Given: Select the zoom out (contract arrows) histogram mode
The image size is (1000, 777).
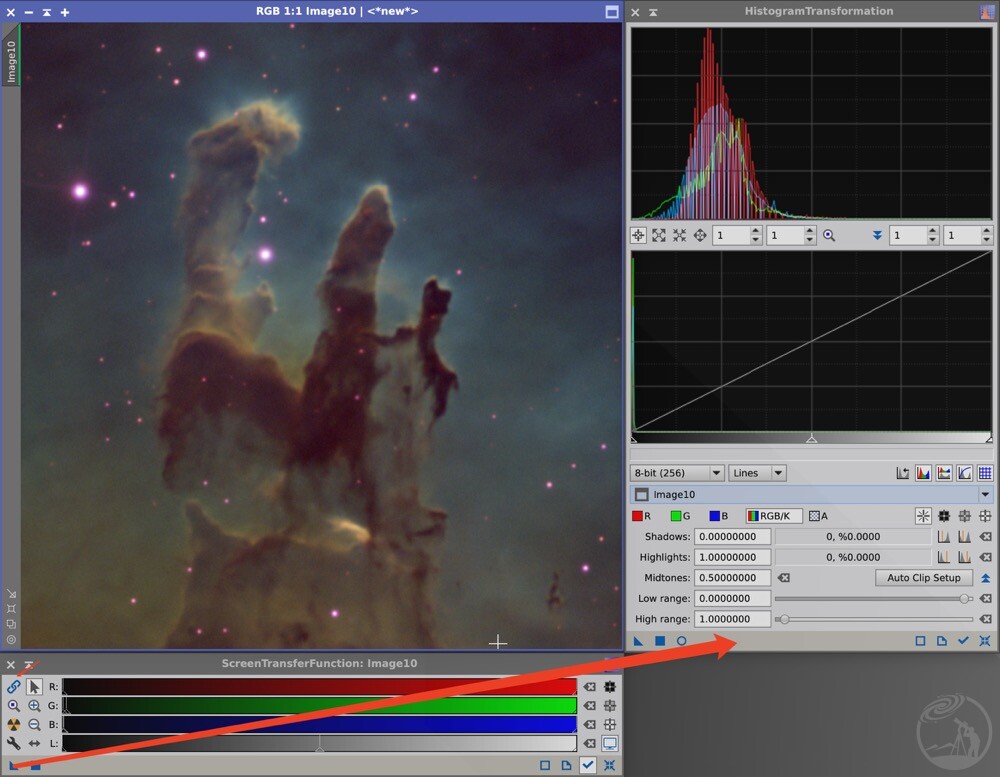Looking at the screenshot, I should tap(680, 235).
